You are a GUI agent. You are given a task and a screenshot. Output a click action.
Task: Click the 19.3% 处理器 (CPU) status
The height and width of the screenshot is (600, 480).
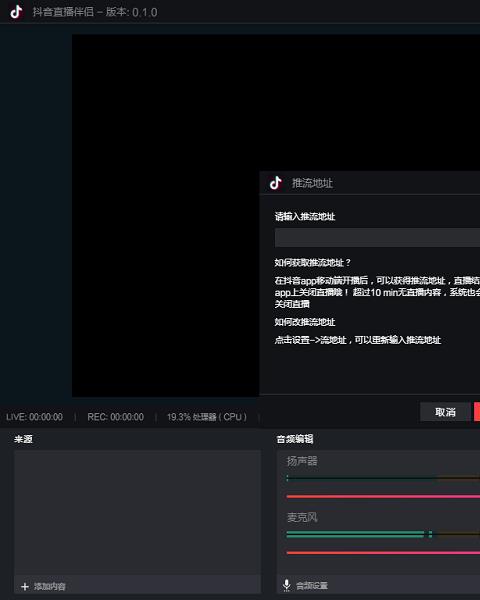point(207,417)
